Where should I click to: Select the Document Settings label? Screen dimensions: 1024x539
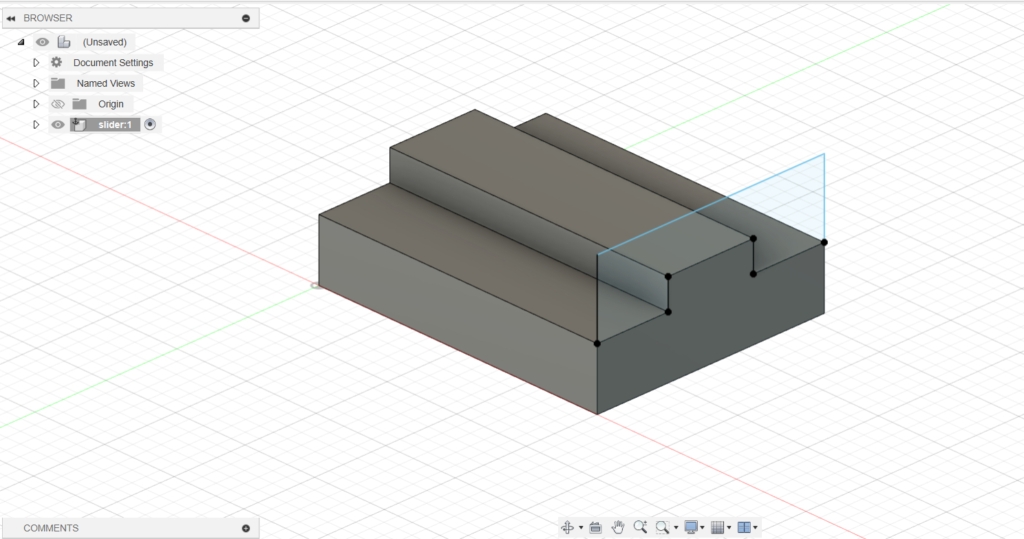click(x=113, y=63)
